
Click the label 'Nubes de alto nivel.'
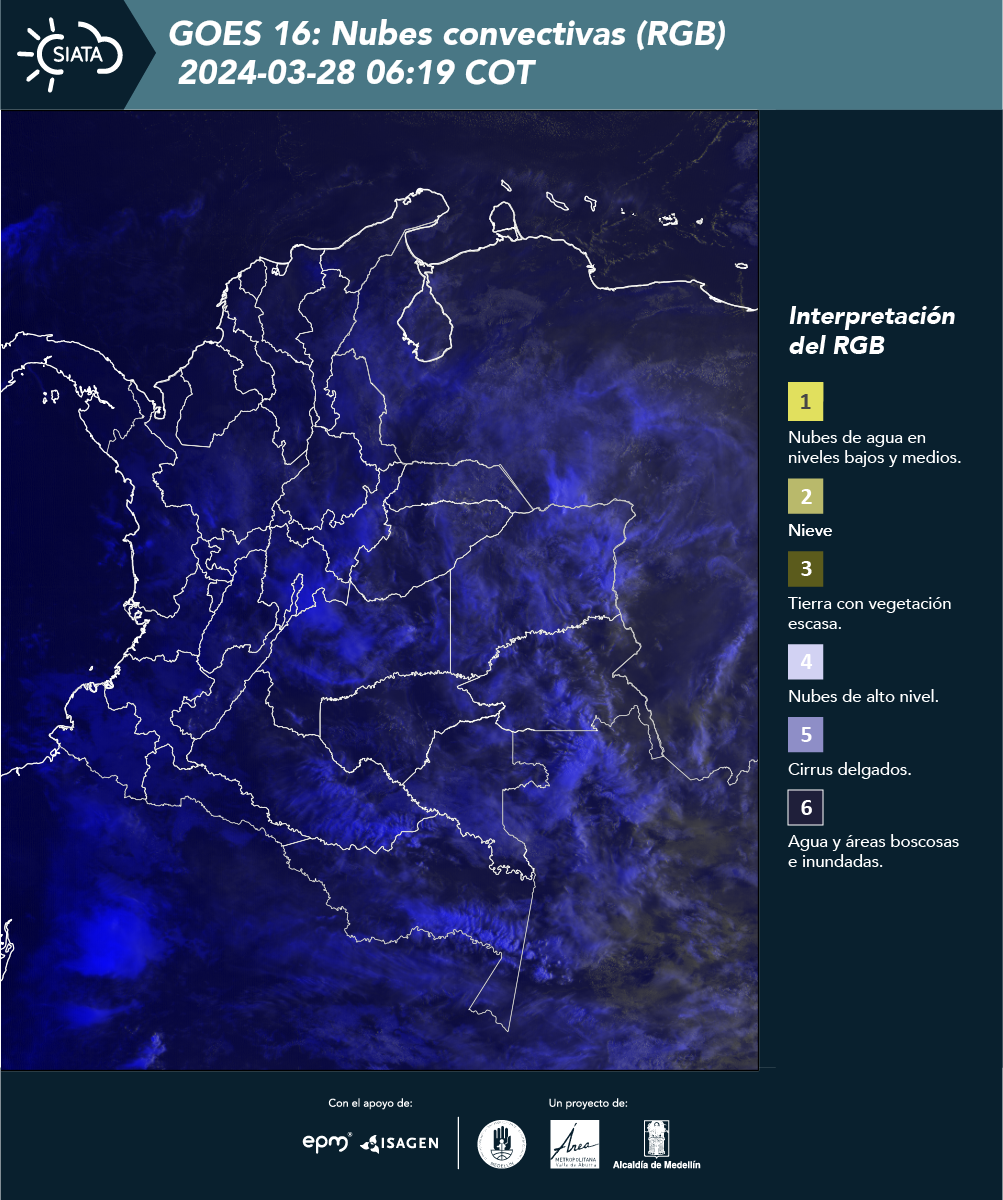point(863,697)
